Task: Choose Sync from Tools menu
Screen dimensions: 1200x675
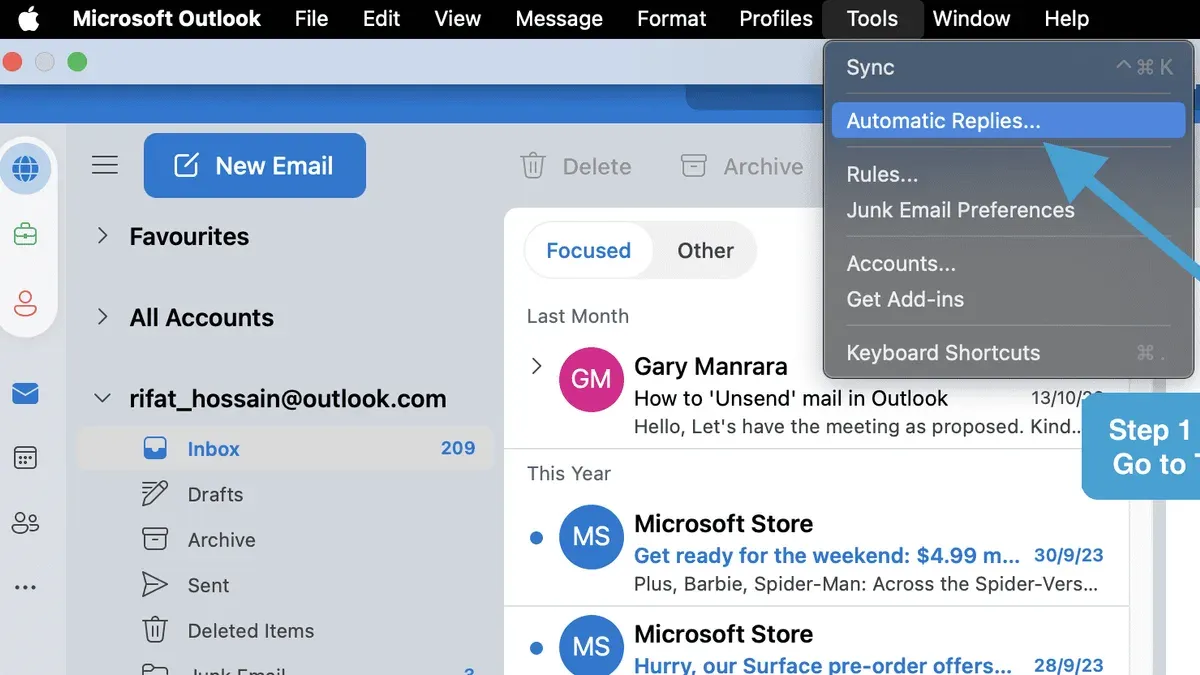Action: point(1009,67)
